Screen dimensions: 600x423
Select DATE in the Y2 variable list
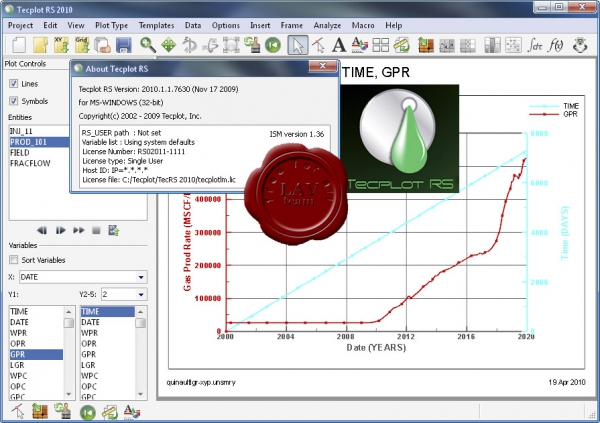(x=108, y=322)
